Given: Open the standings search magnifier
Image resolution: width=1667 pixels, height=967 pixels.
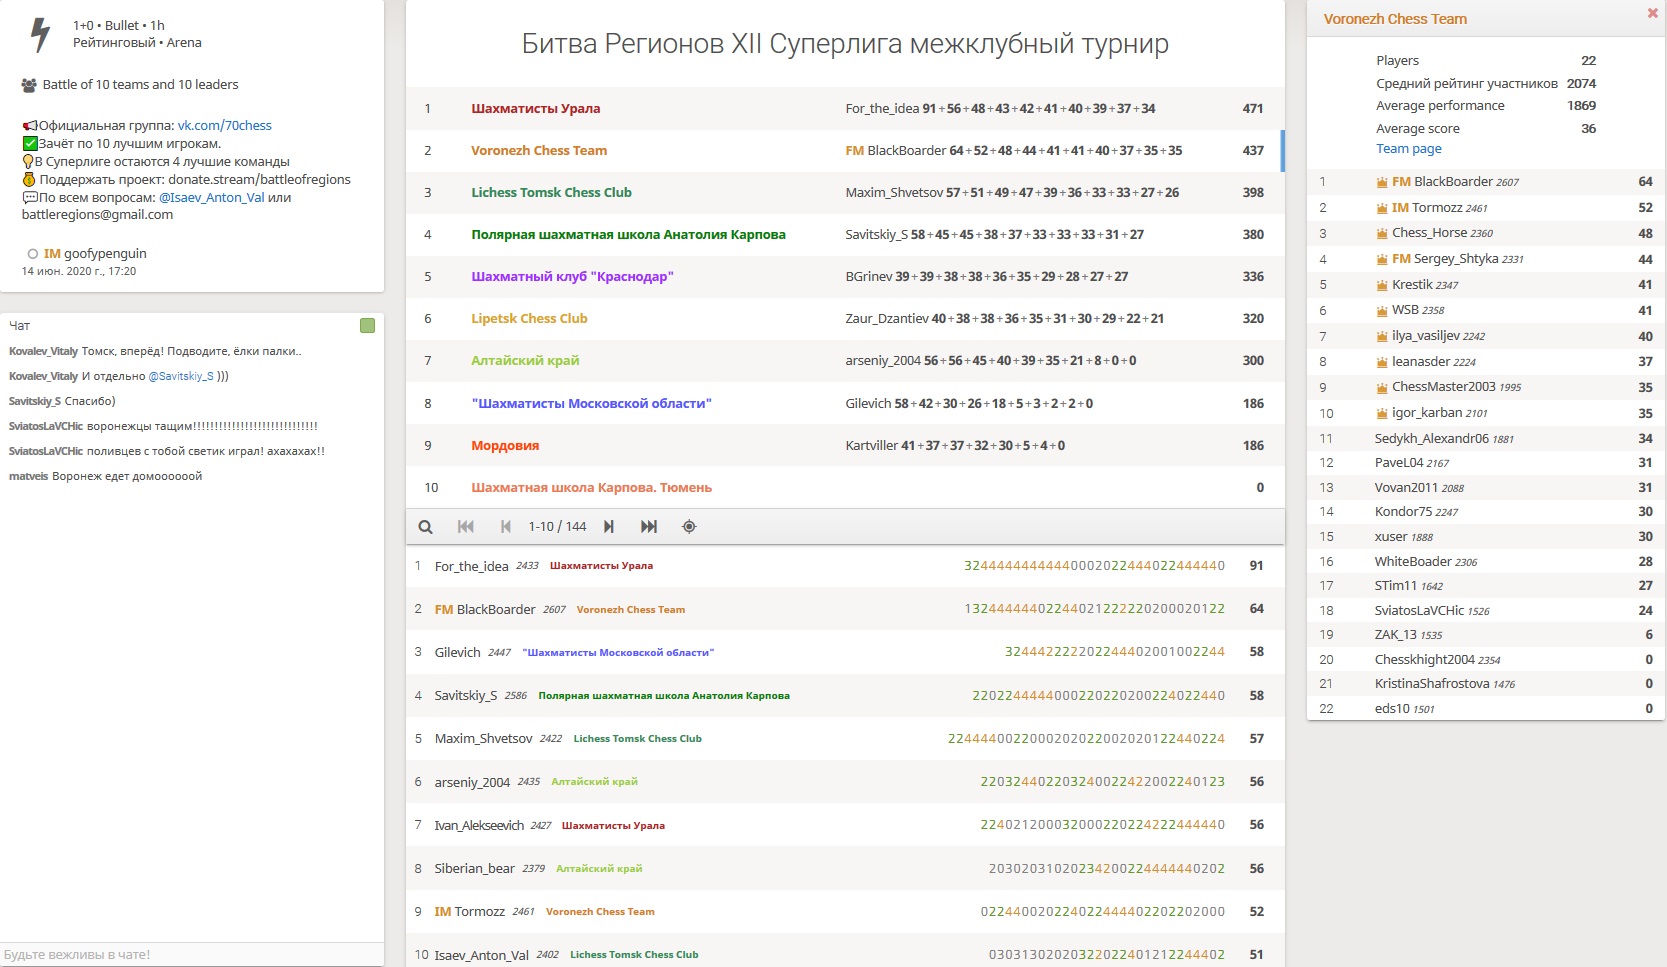Looking at the screenshot, I should pos(425,527).
